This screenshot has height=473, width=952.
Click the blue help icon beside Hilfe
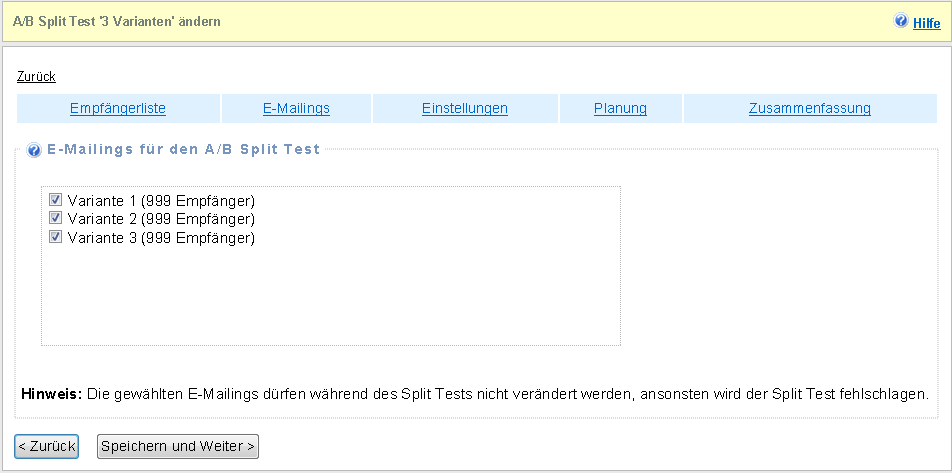[901, 21]
